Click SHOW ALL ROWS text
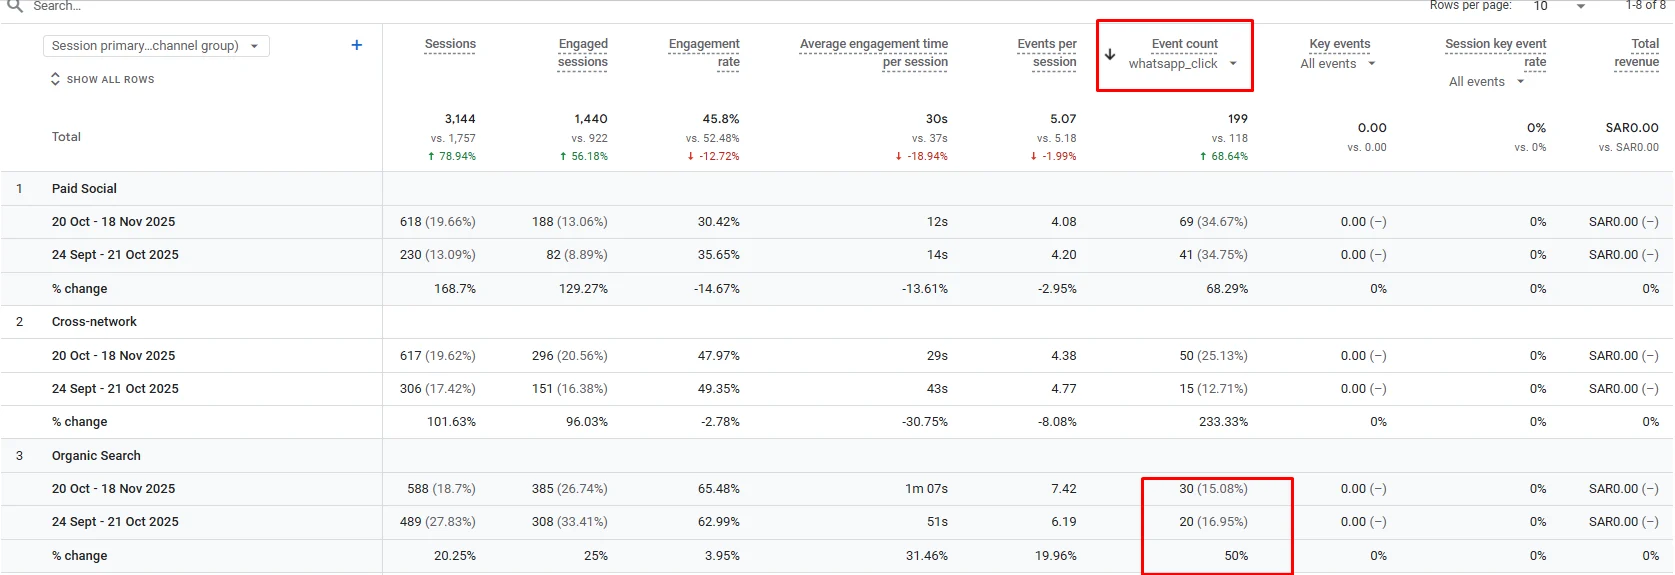Screen dimensions: 1675x575 click(x=111, y=80)
